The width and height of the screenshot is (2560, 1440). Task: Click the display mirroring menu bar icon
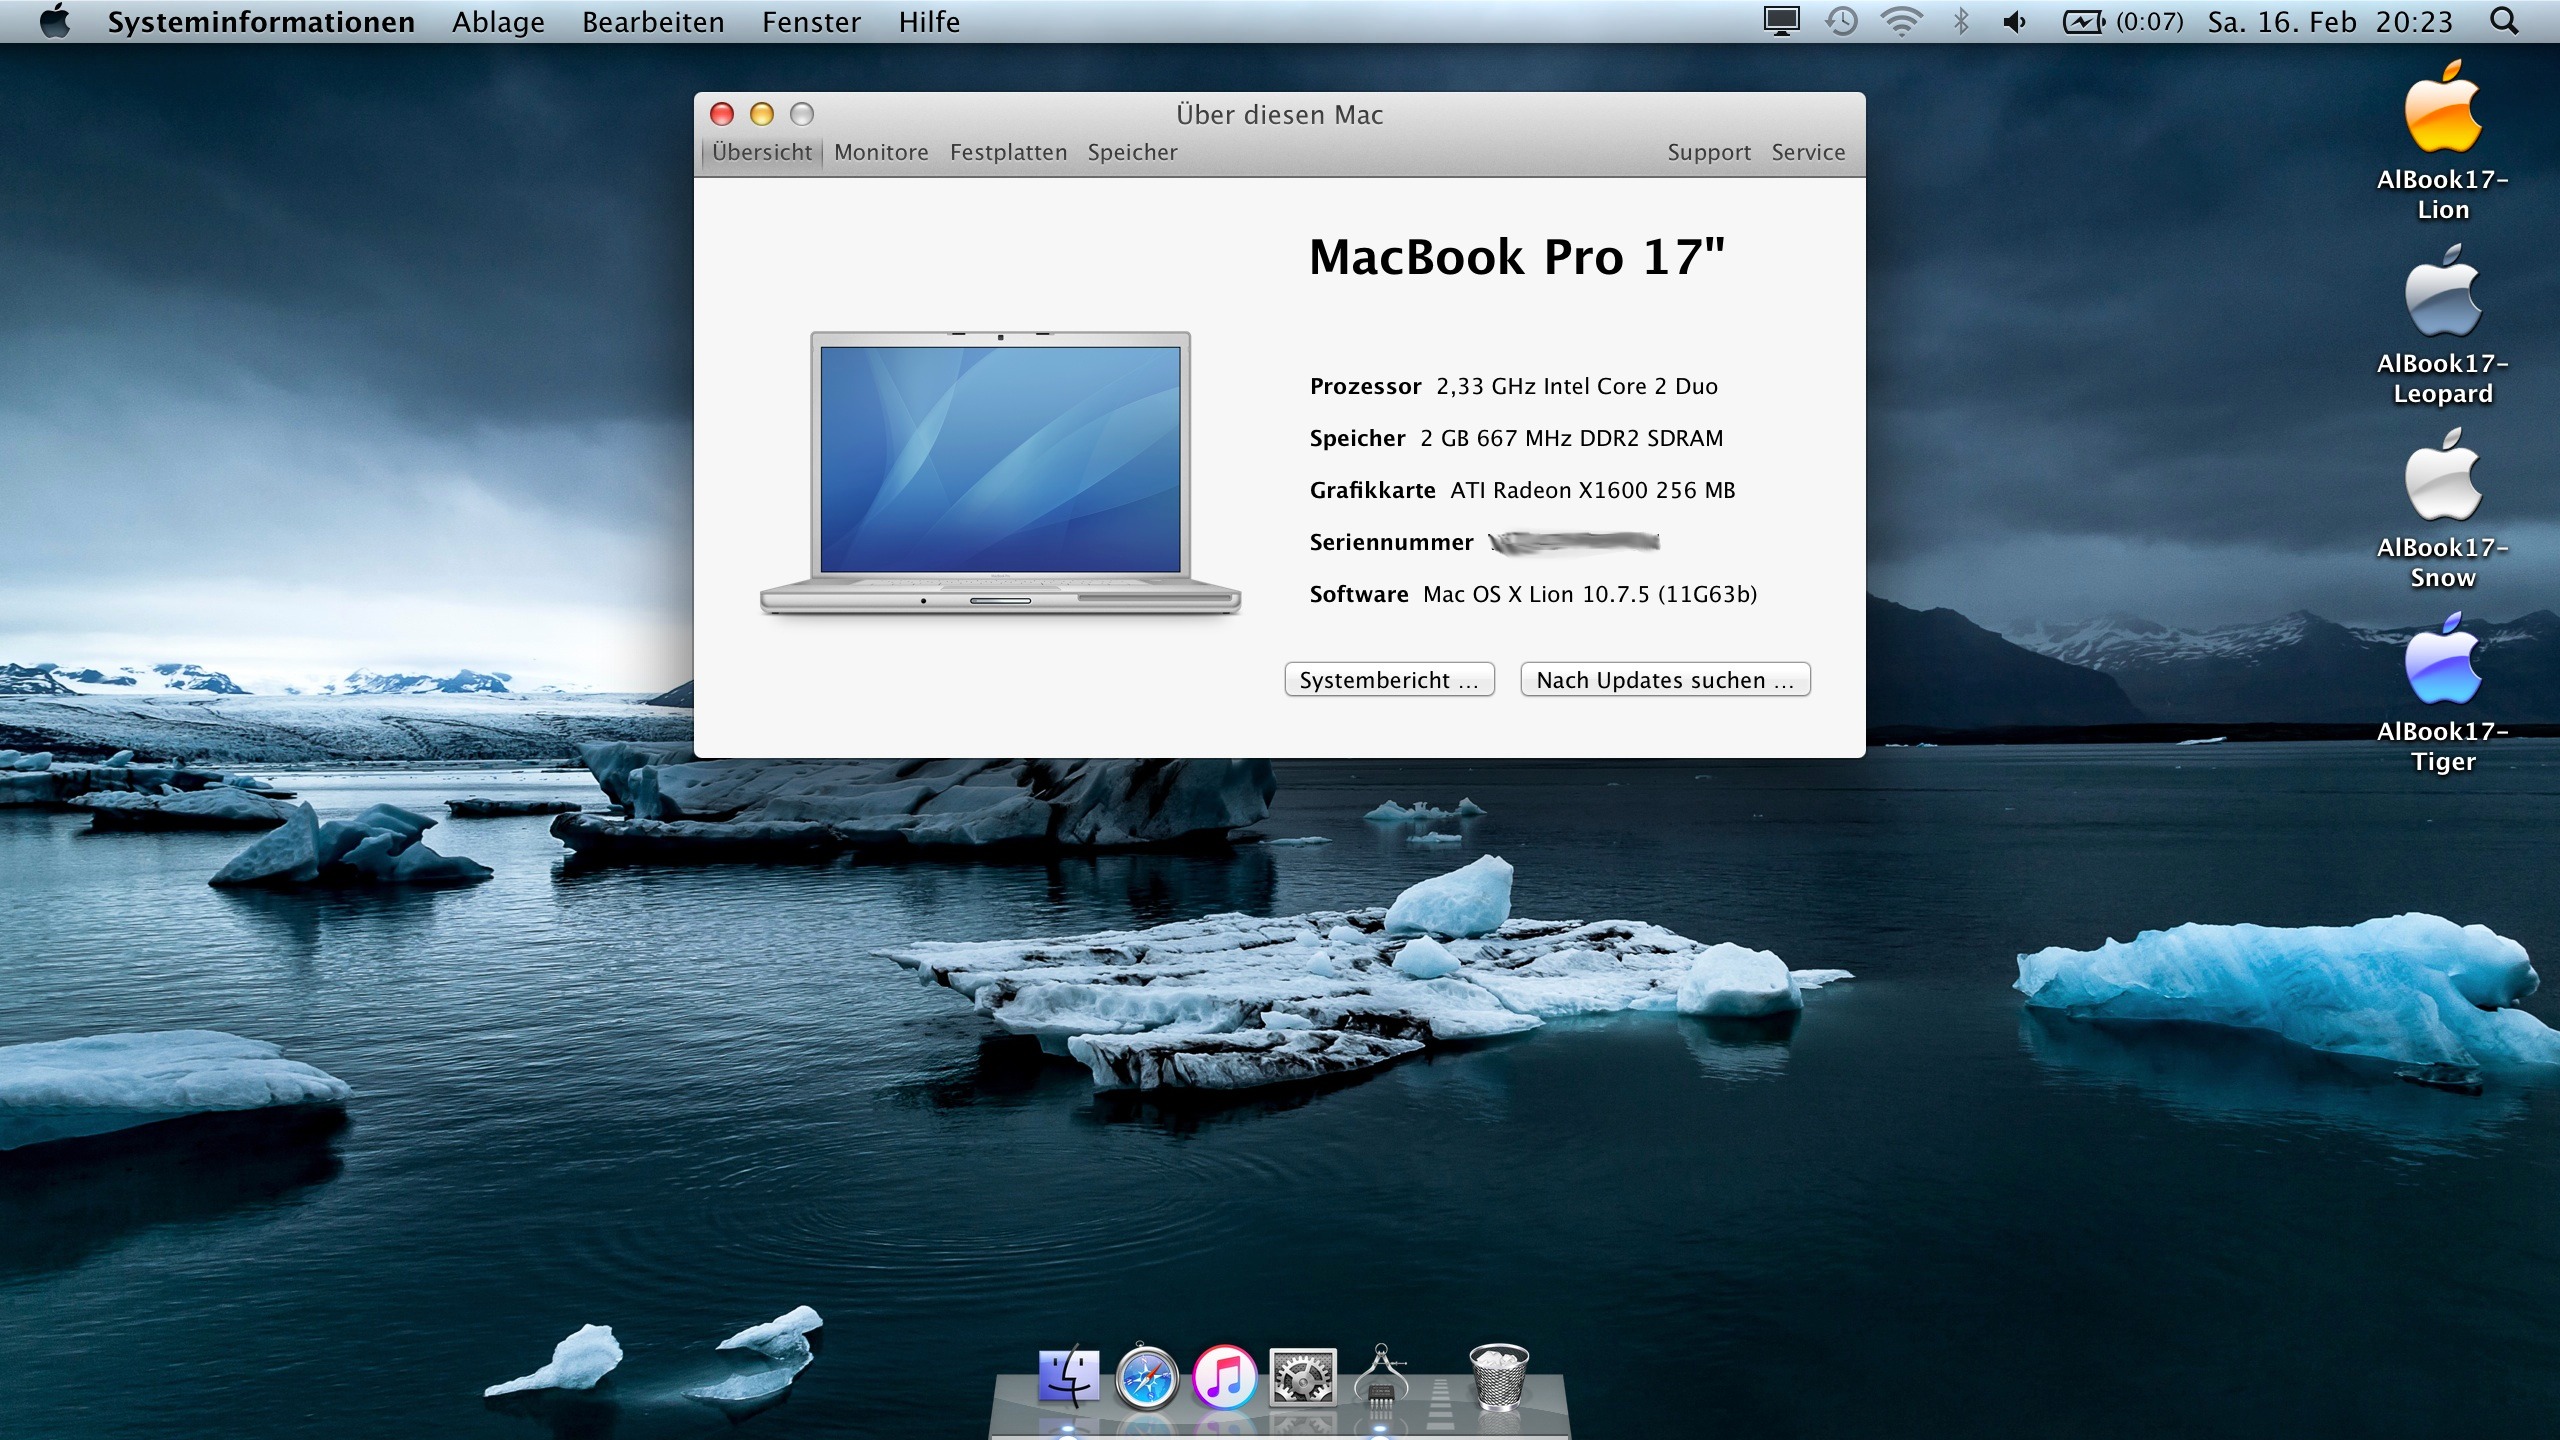pyautogui.click(x=1781, y=21)
